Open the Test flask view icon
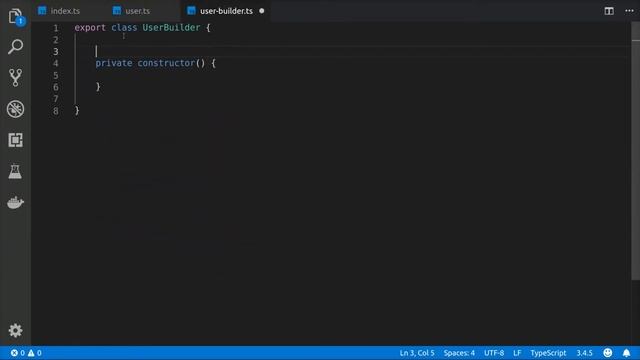Screen dimensions: 640x360 click(15, 171)
